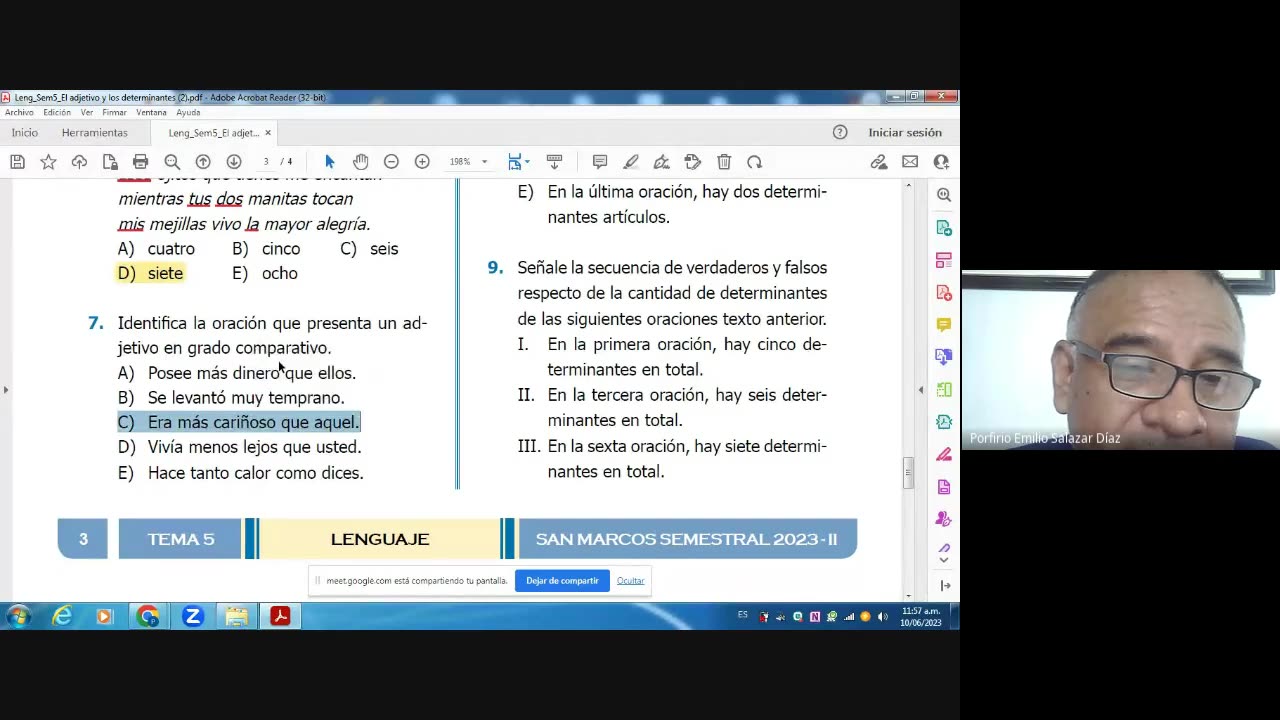Select the highlight text tool
The height and width of the screenshot is (720, 1280).
[631, 162]
